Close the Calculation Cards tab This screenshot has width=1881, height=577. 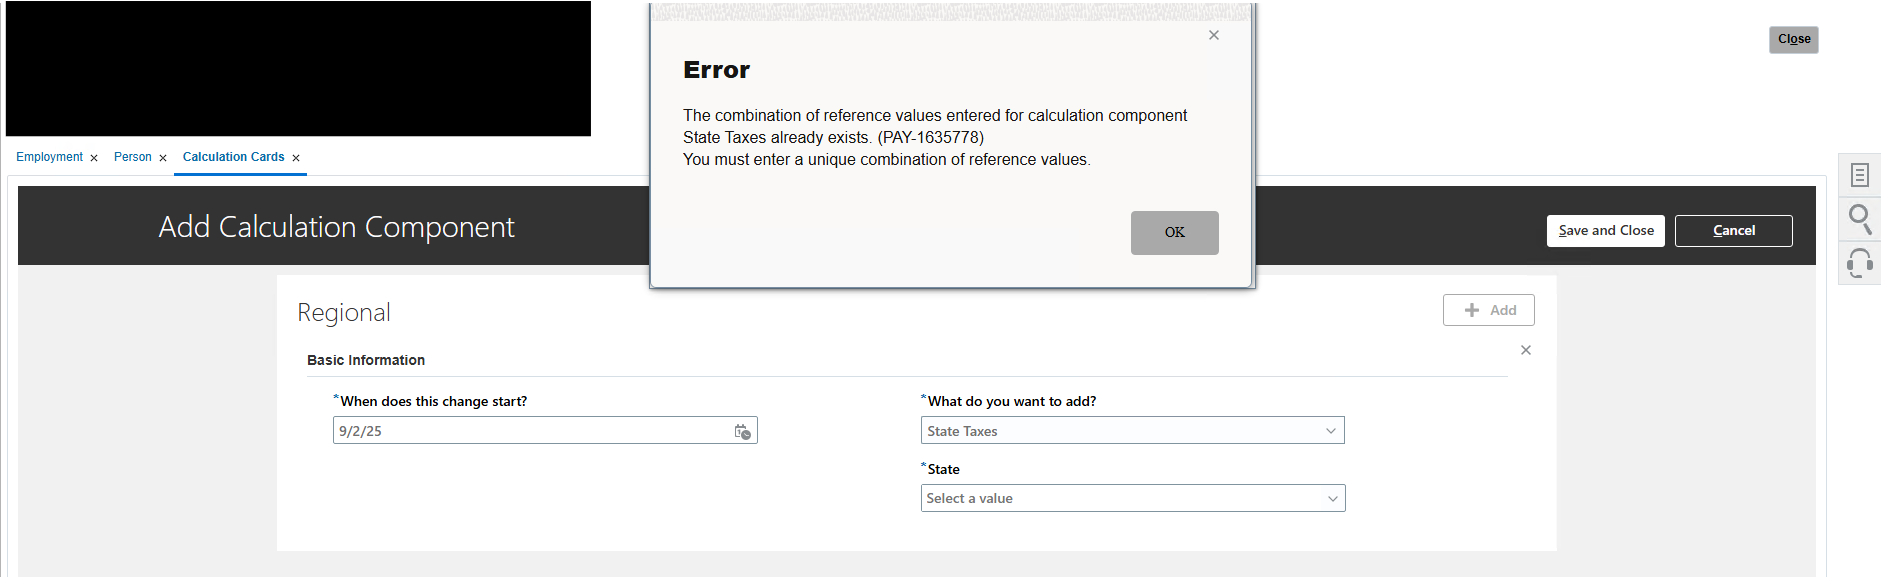(x=296, y=158)
